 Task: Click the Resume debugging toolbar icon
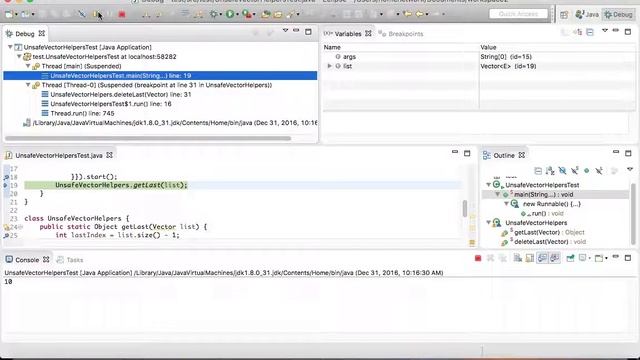pyautogui.click(x=96, y=15)
